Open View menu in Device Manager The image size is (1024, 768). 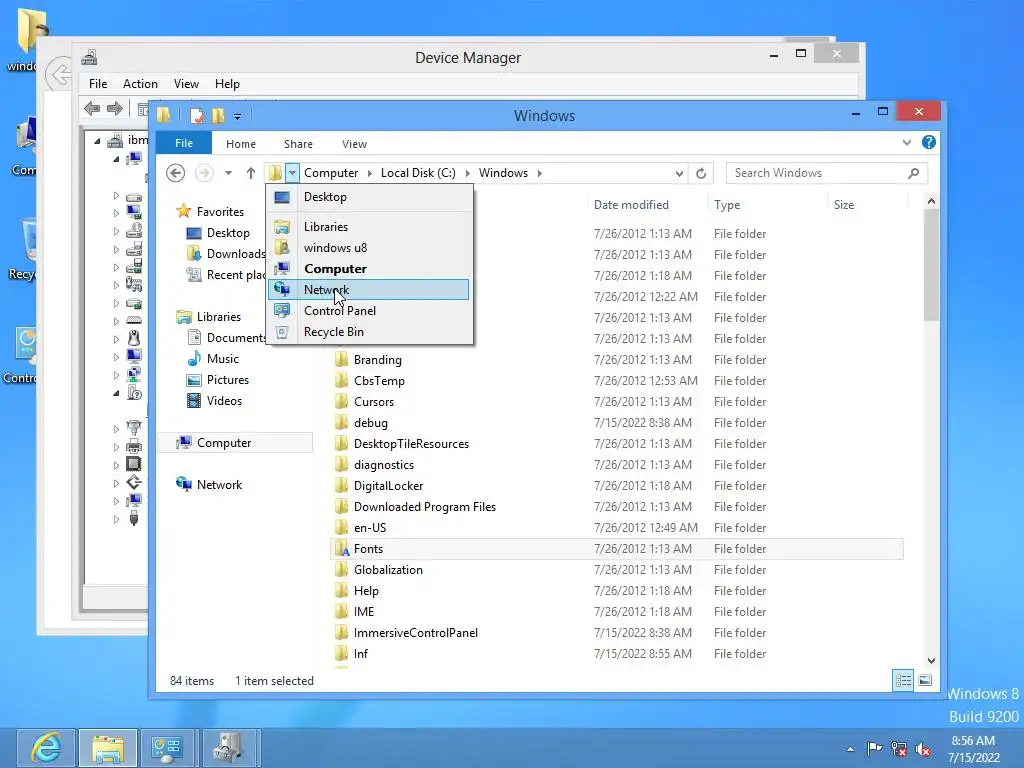(x=186, y=84)
